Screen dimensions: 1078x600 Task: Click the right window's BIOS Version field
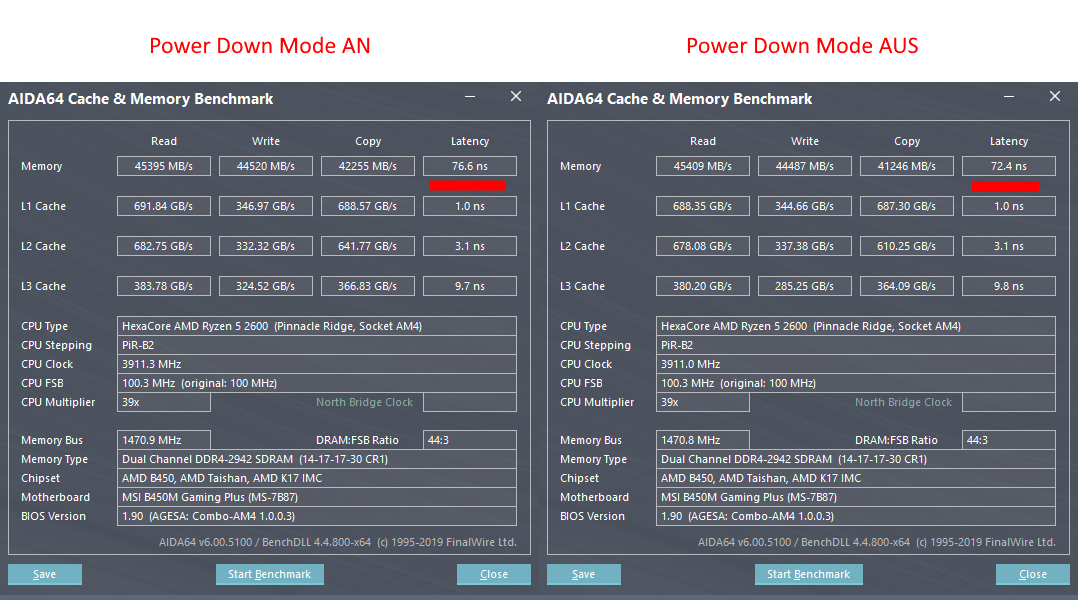coord(856,516)
